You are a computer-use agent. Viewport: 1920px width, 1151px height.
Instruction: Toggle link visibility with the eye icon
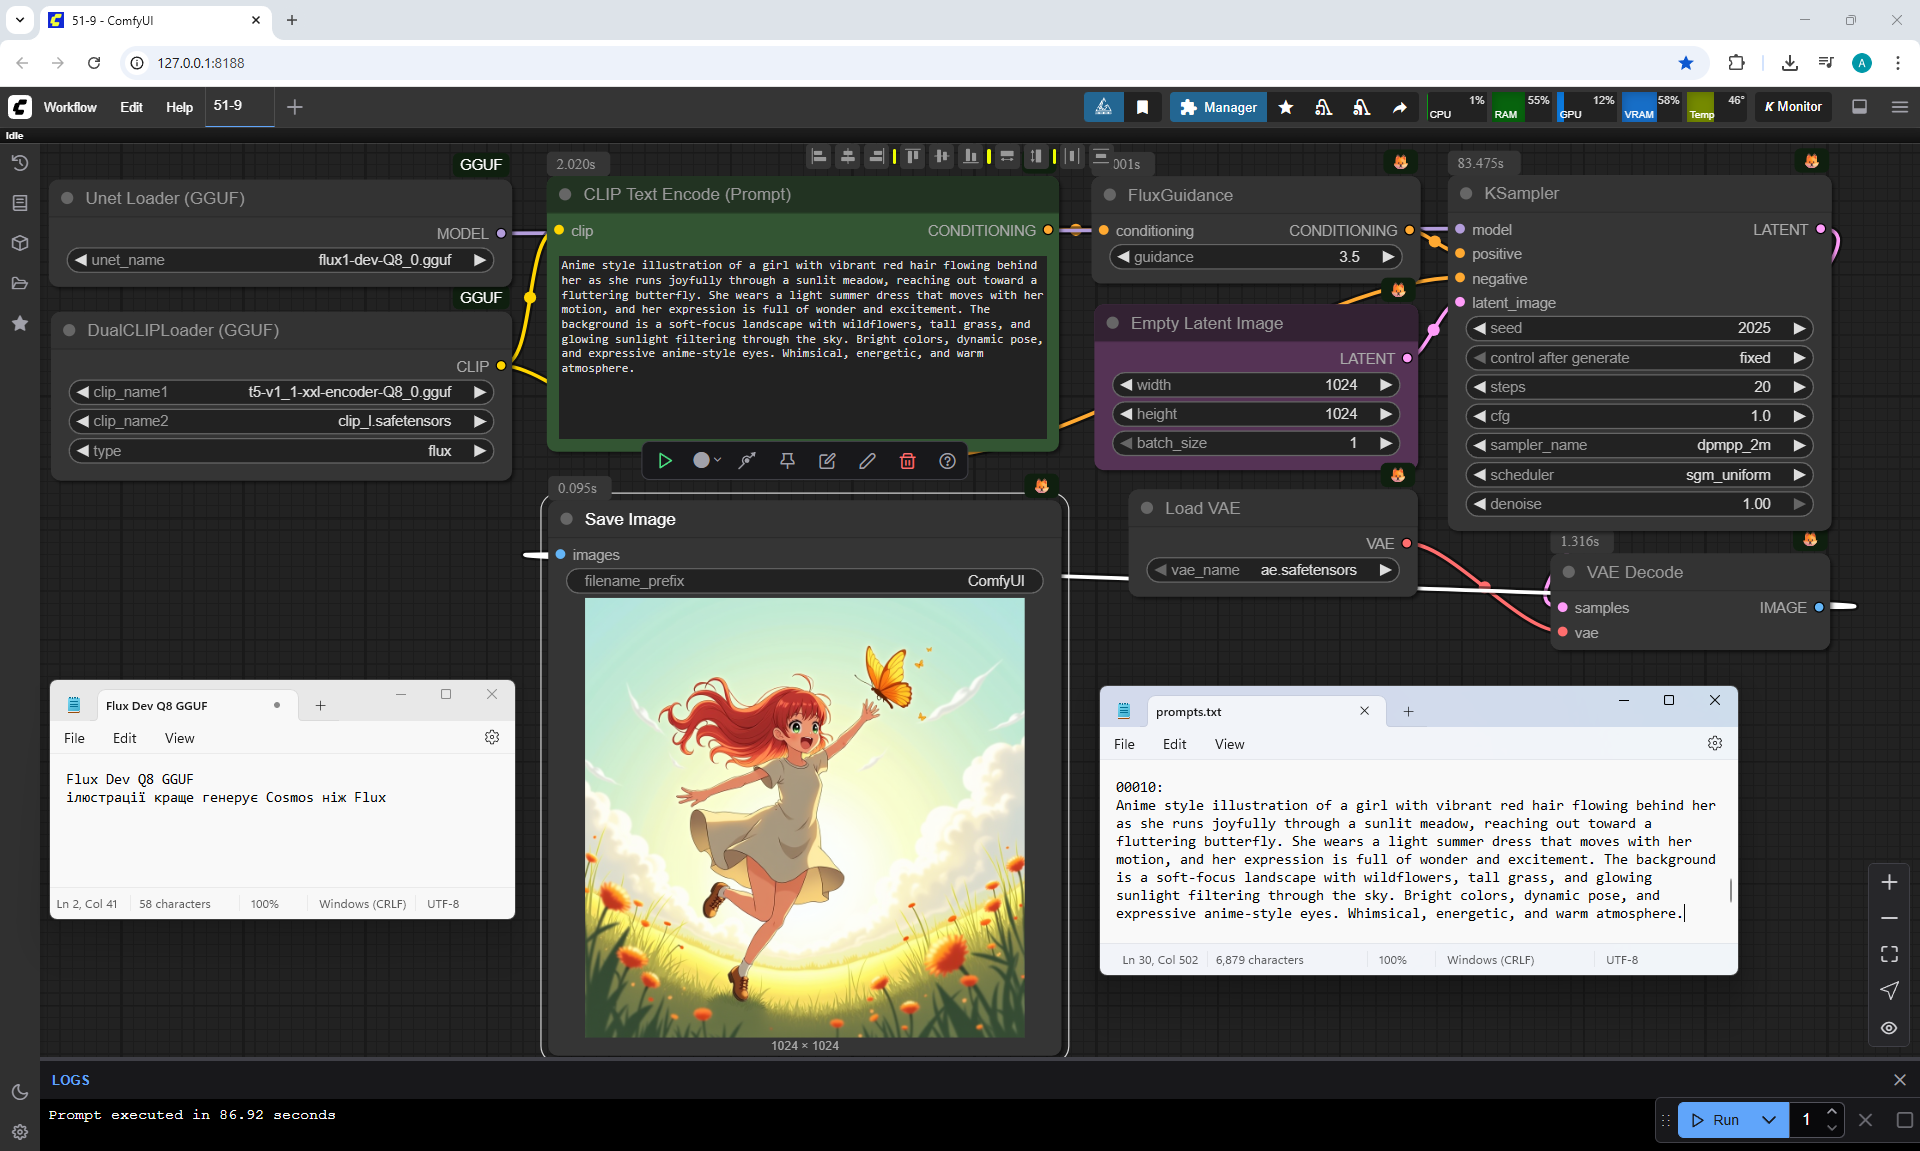1889,1028
